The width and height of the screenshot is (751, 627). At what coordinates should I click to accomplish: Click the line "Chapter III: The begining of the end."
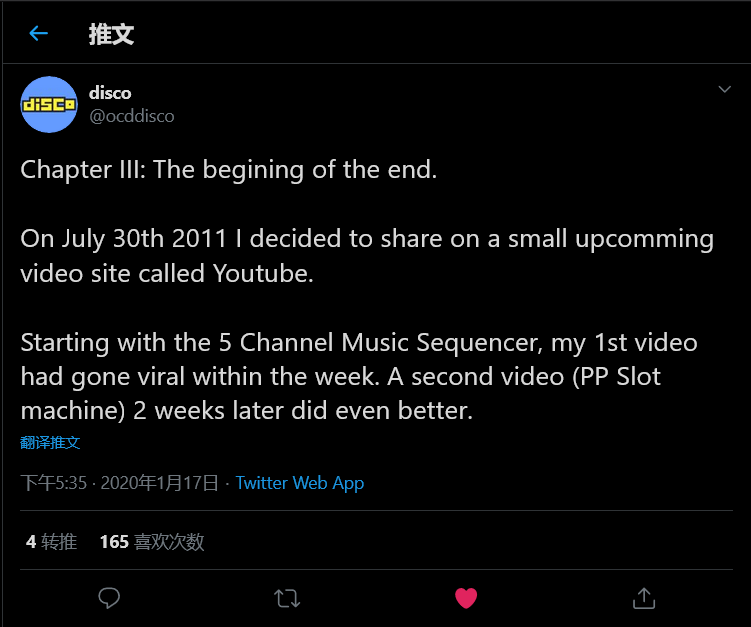pyautogui.click(x=229, y=170)
